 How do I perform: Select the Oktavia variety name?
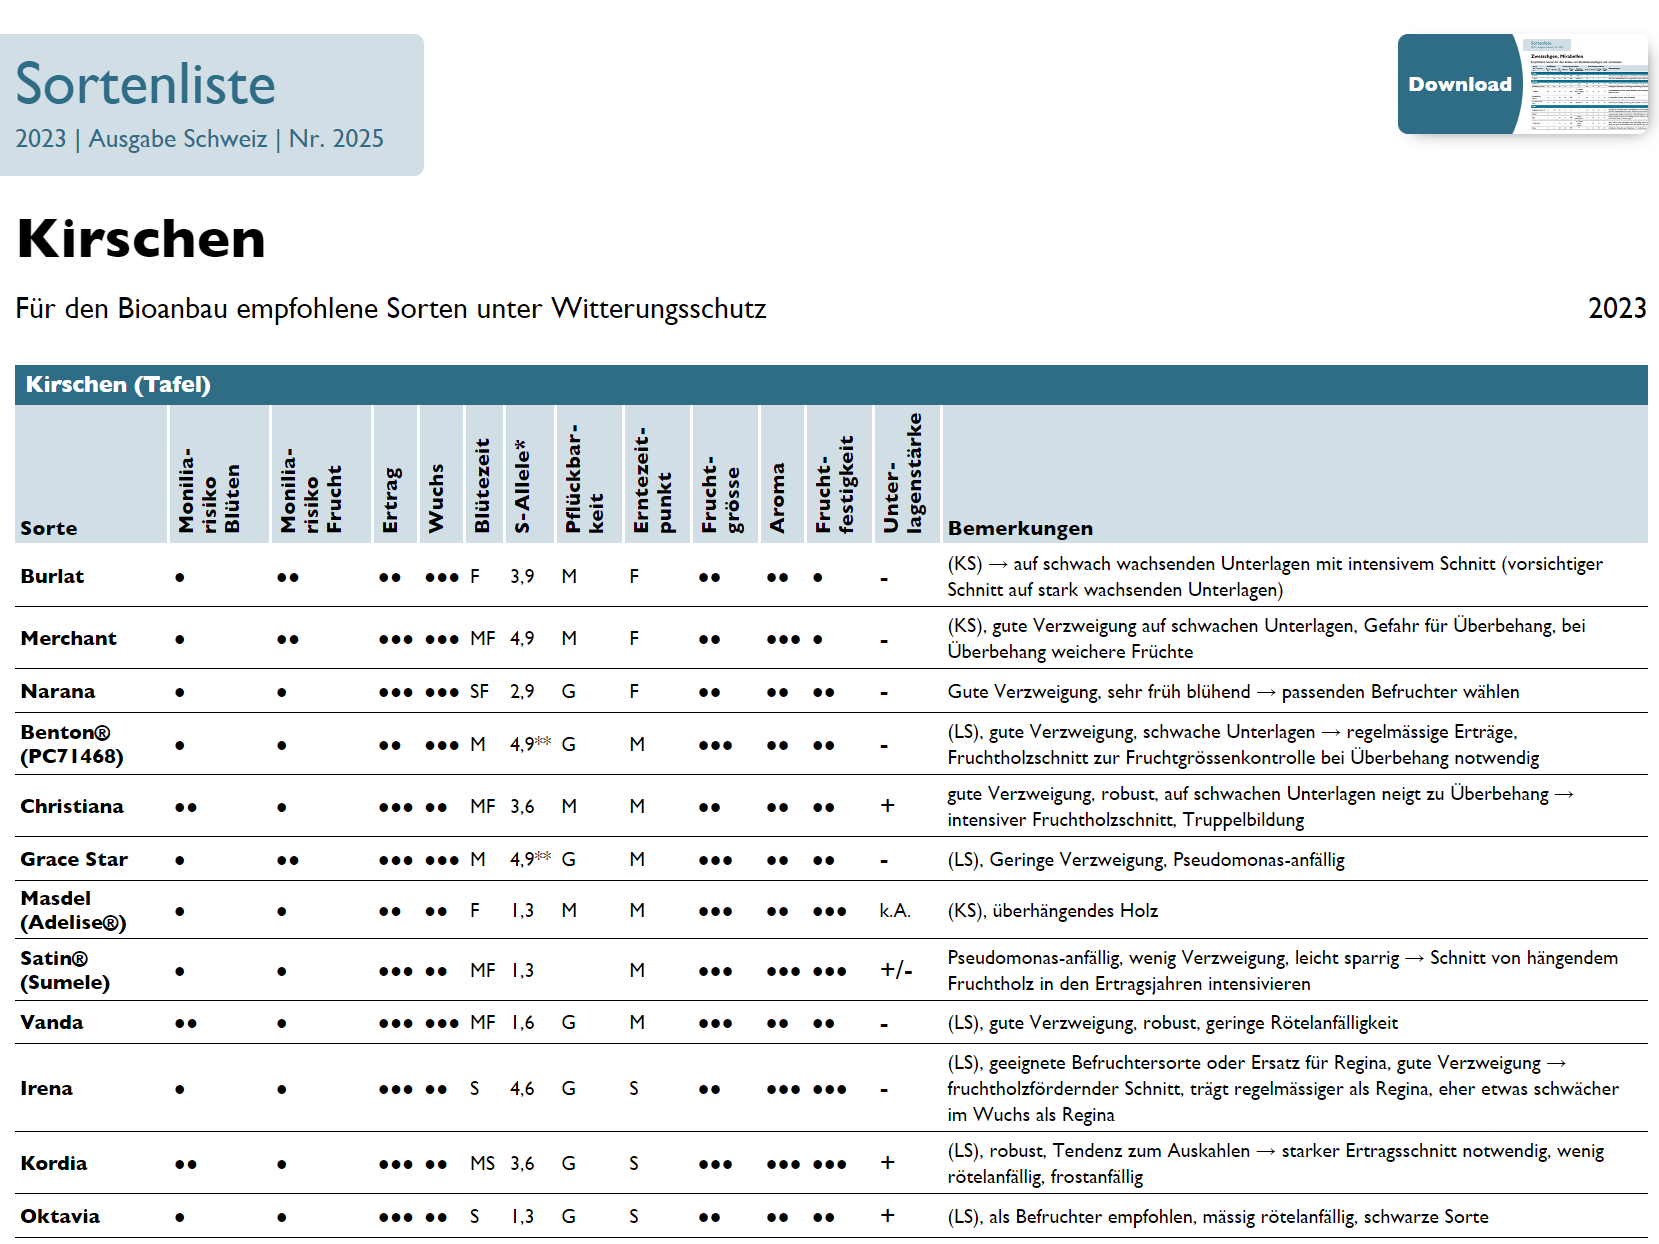[x=60, y=1216]
